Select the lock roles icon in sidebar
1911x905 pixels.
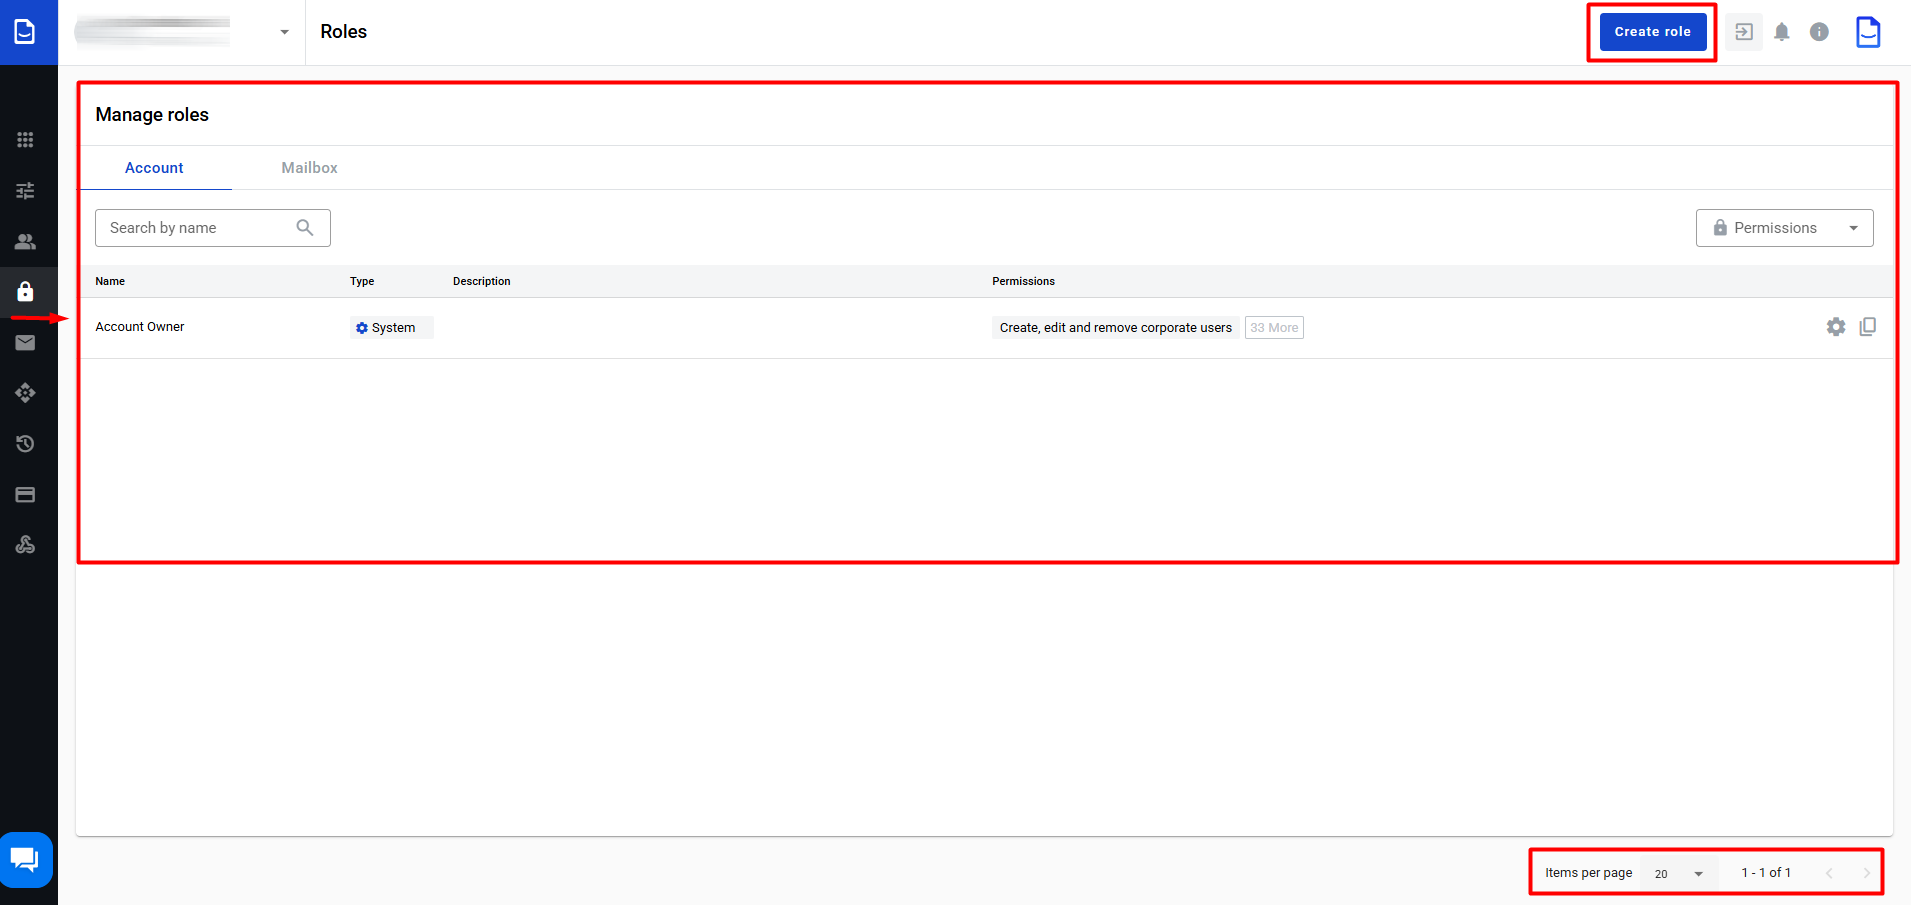(x=25, y=292)
